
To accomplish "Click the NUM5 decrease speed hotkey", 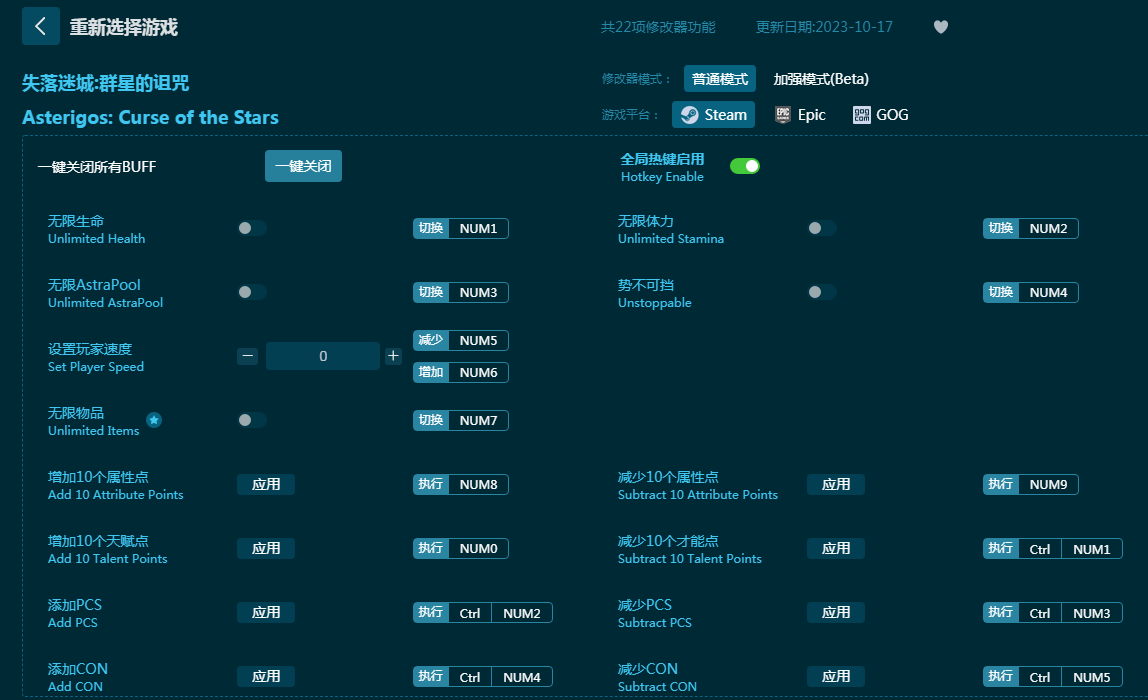I will (461, 340).
